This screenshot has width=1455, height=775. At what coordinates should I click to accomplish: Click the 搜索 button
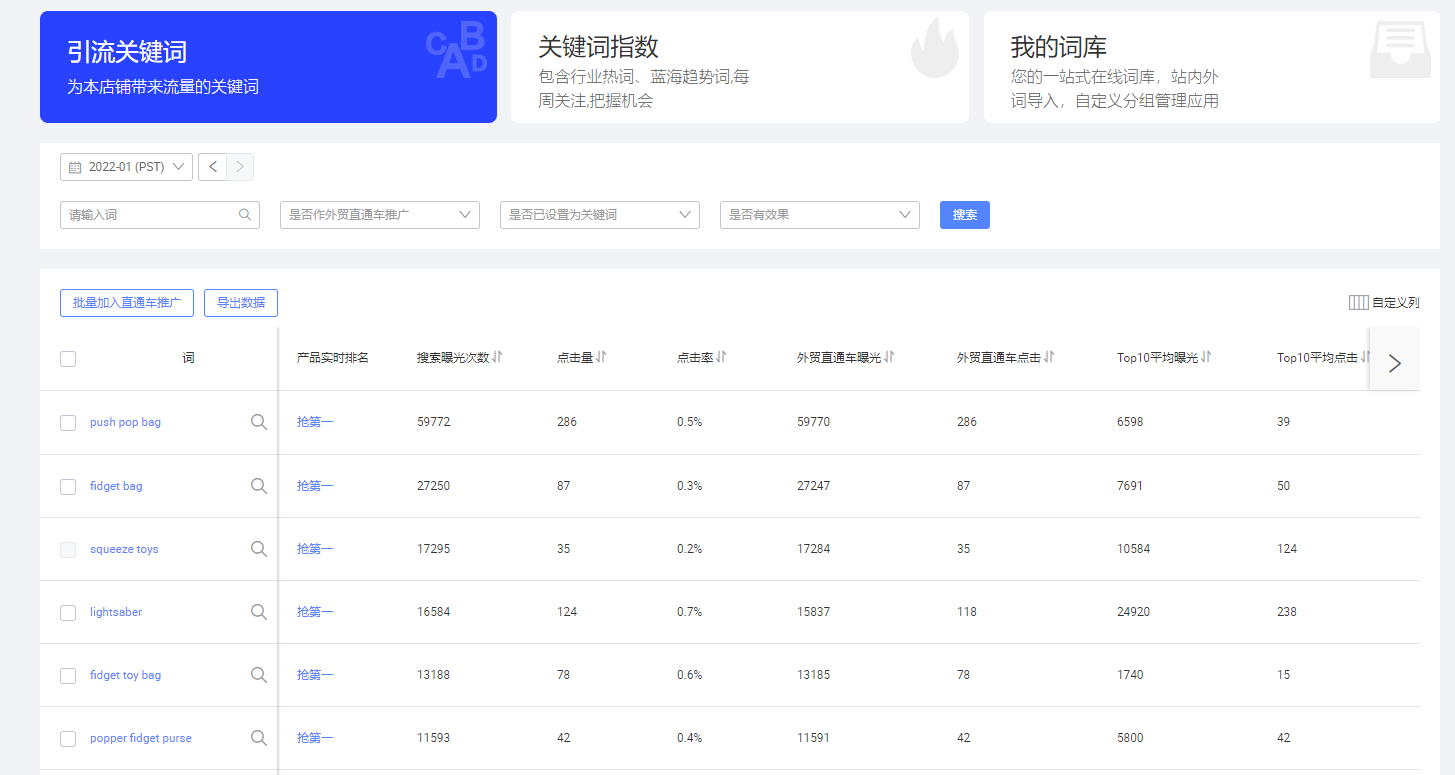pyautogui.click(x=964, y=214)
